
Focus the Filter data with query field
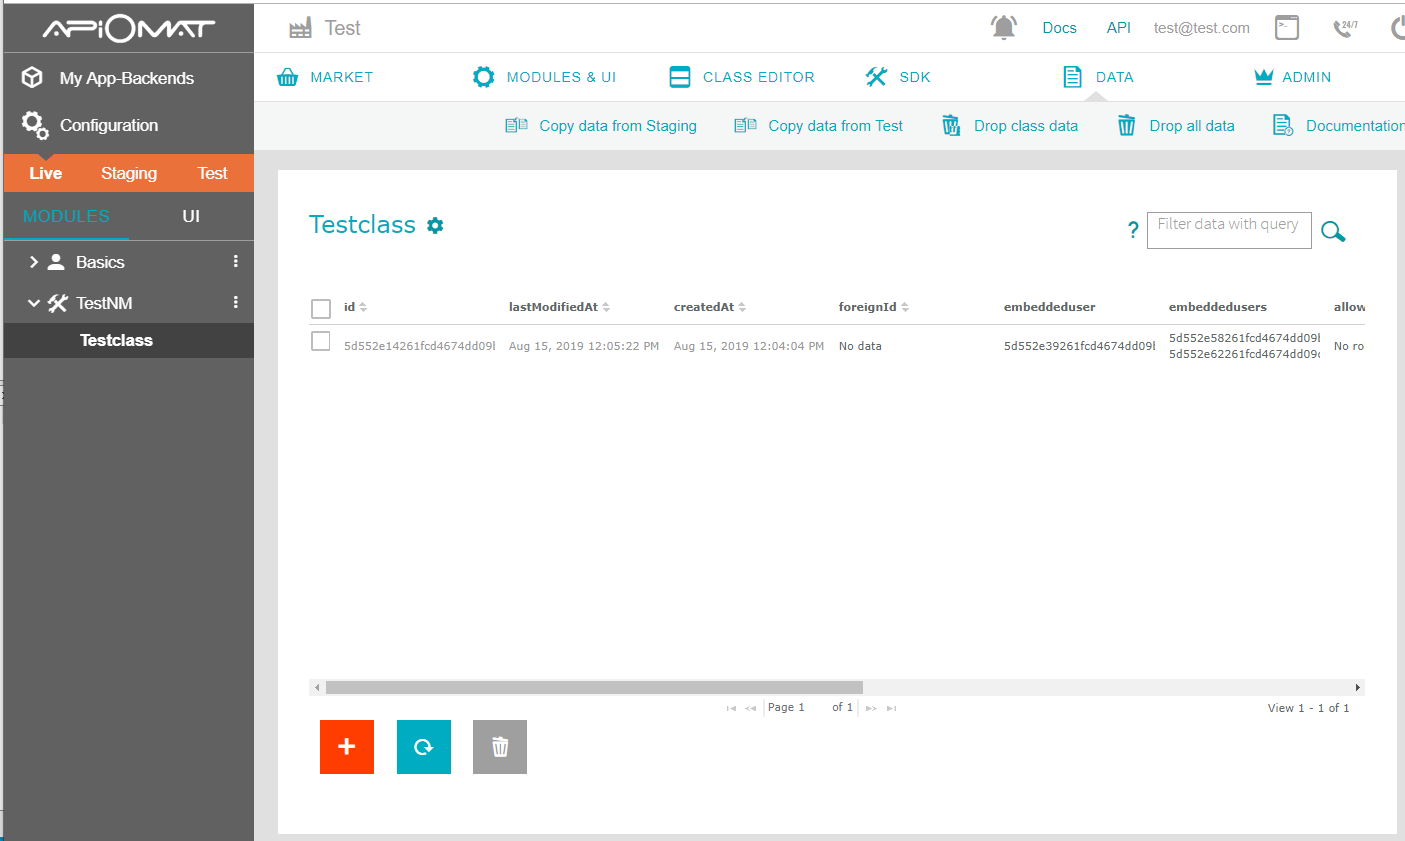point(1229,230)
